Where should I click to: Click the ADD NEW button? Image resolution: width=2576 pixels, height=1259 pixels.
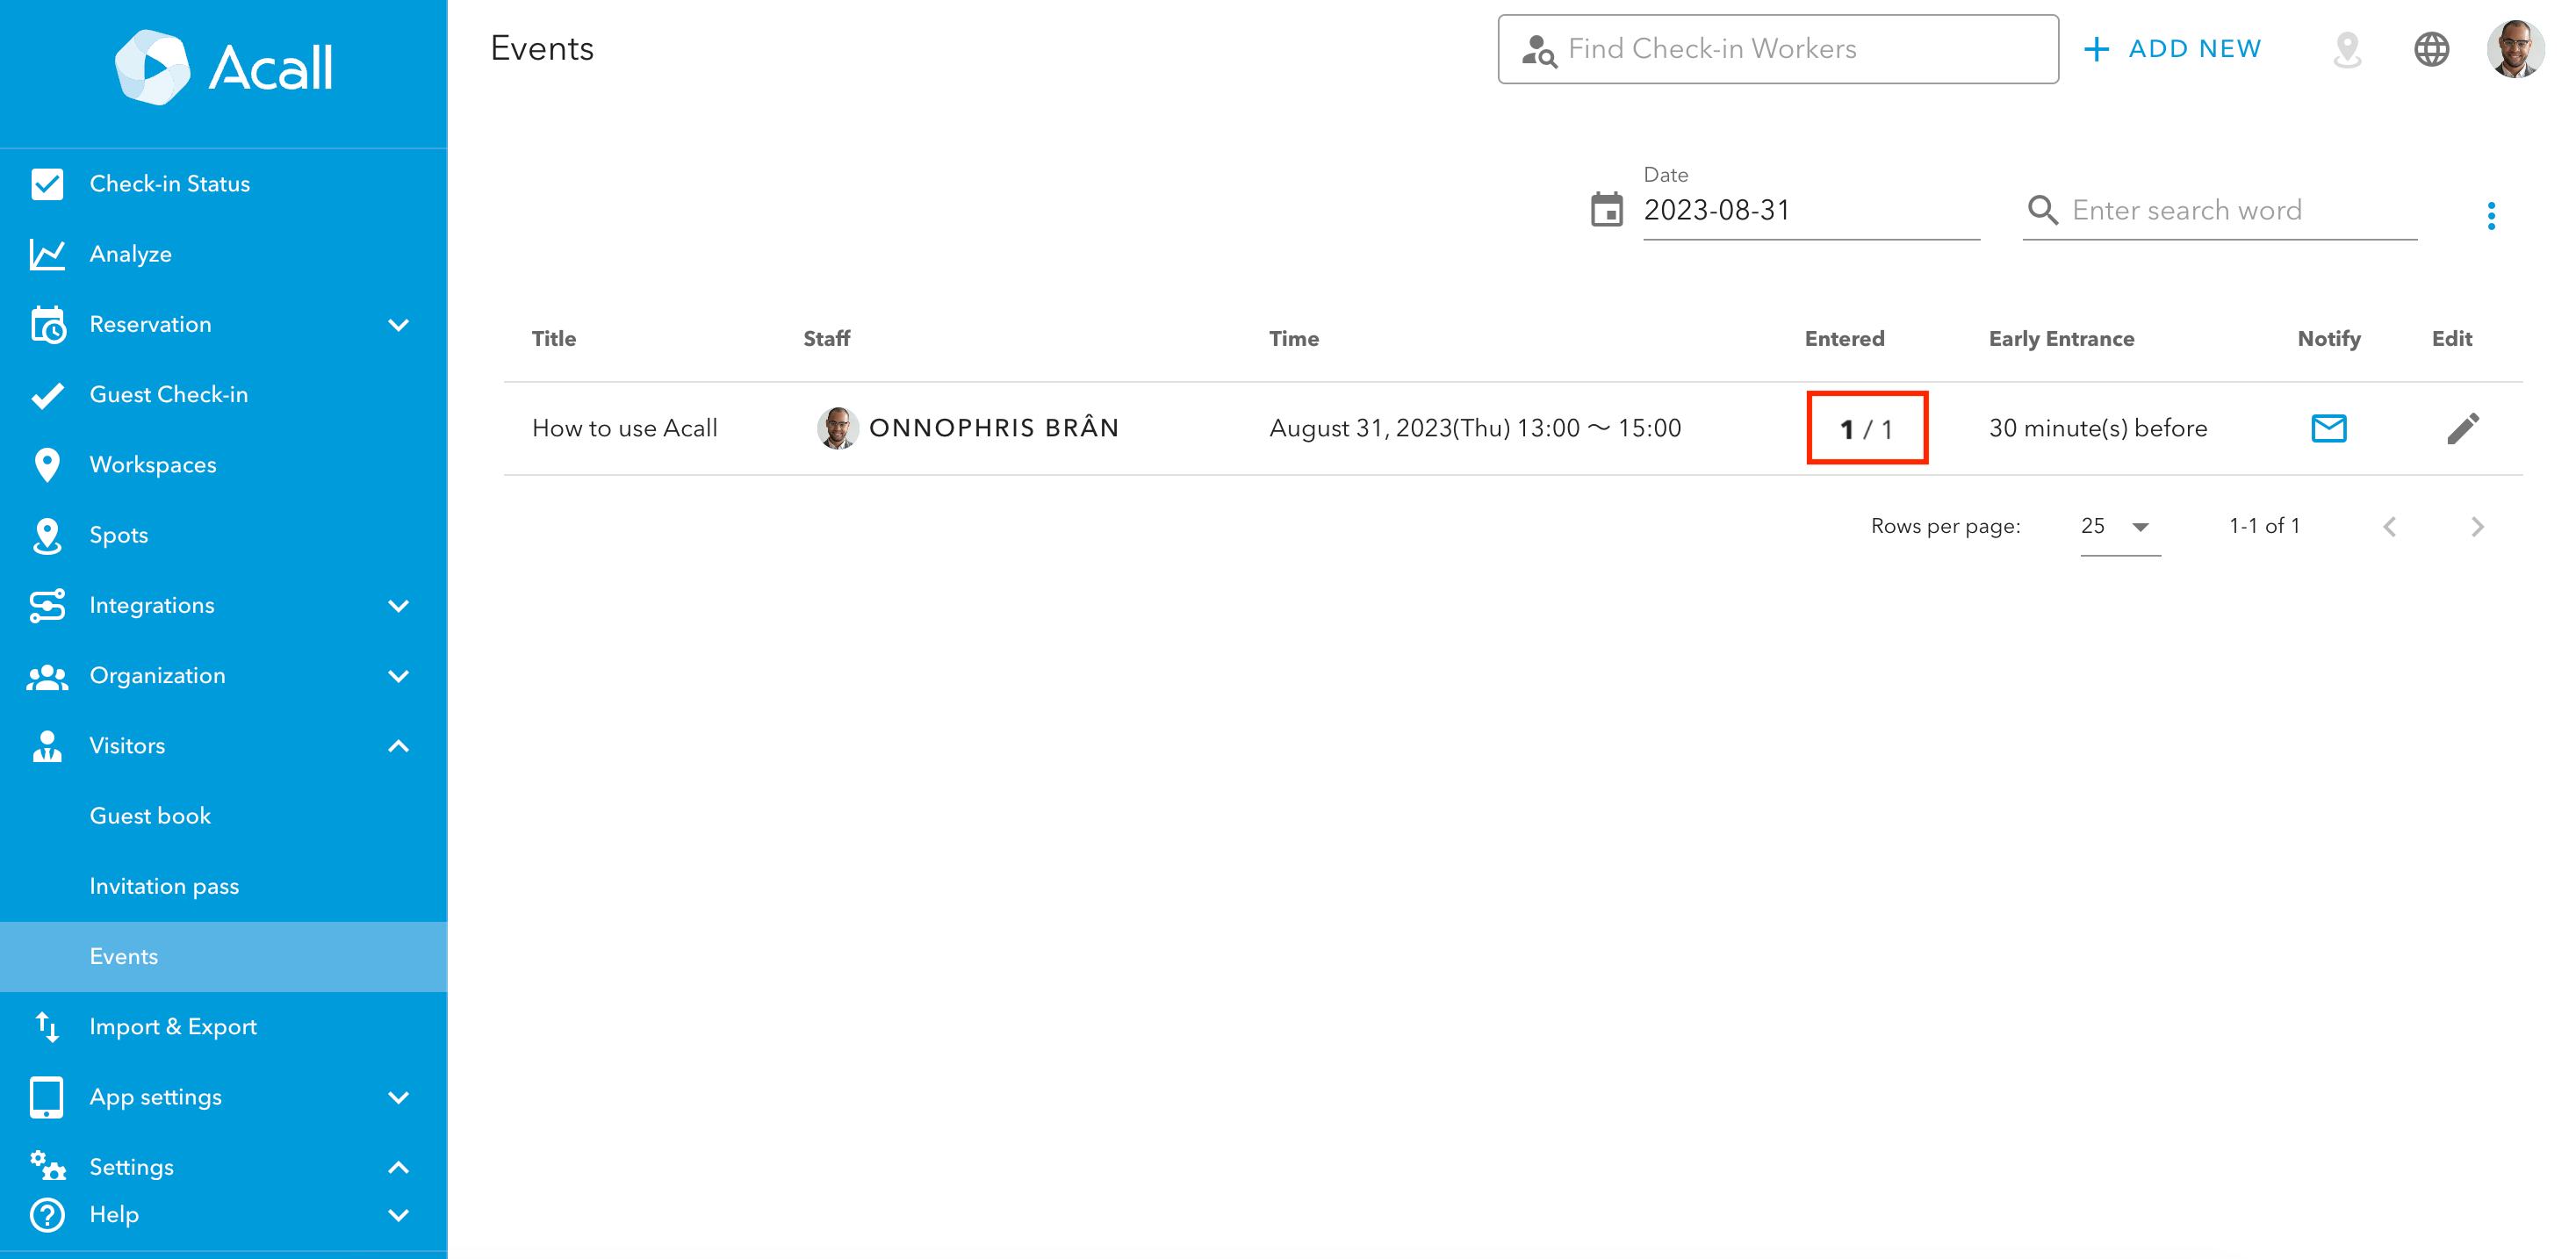point(2173,49)
